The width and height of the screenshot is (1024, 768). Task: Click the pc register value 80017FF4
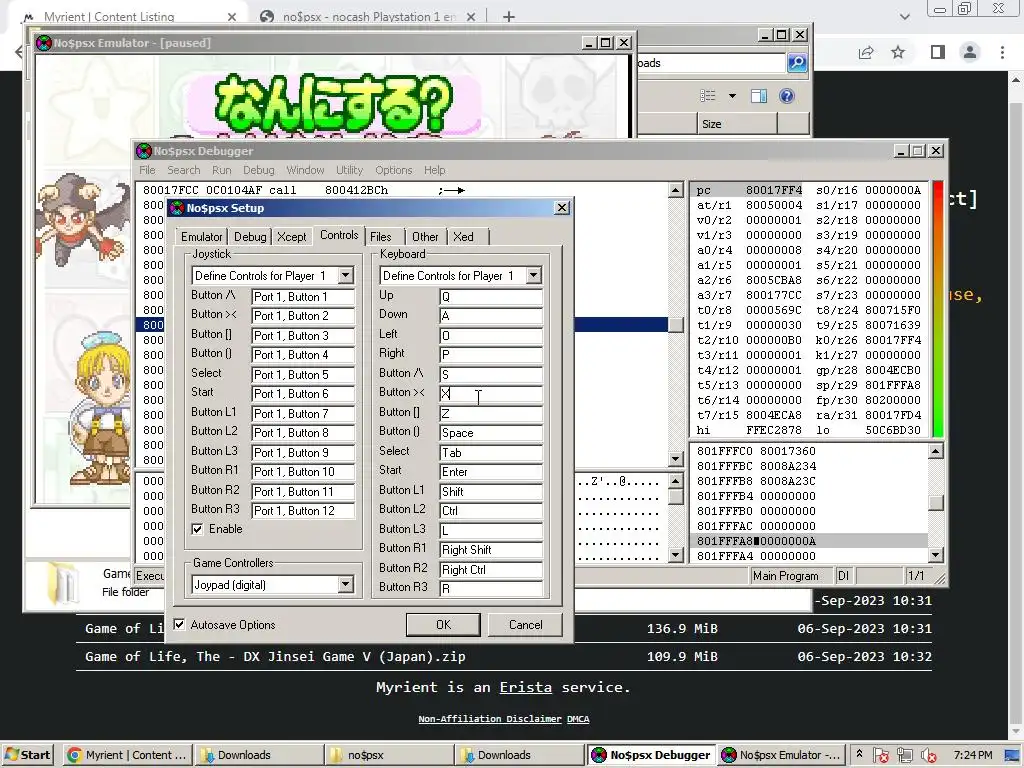point(774,190)
